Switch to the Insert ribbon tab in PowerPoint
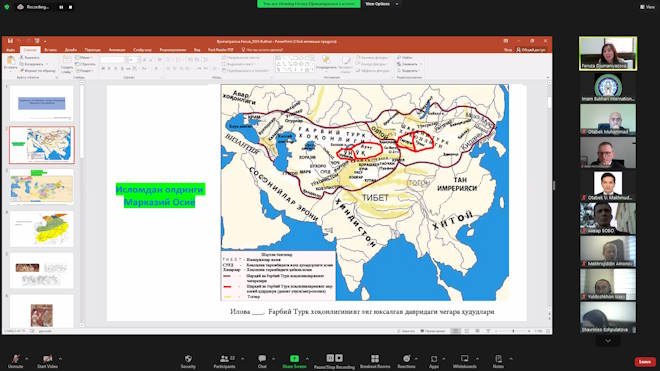The image size is (660, 371). click(x=51, y=50)
